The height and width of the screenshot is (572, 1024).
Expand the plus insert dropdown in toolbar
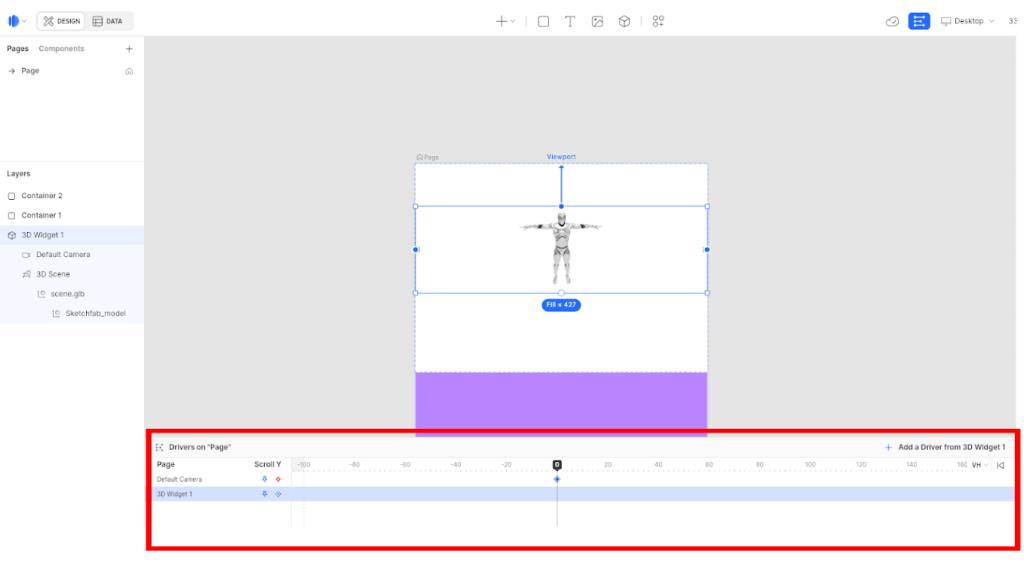pos(505,21)
